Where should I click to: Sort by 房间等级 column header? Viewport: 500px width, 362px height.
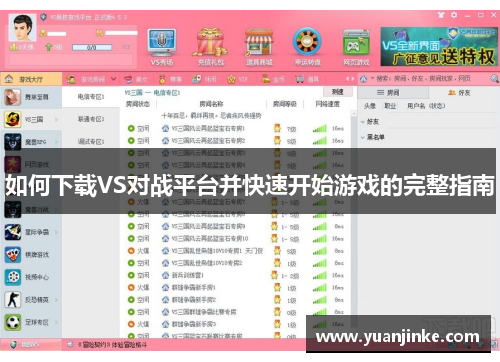pyautogui.click(x=285, y=104)
